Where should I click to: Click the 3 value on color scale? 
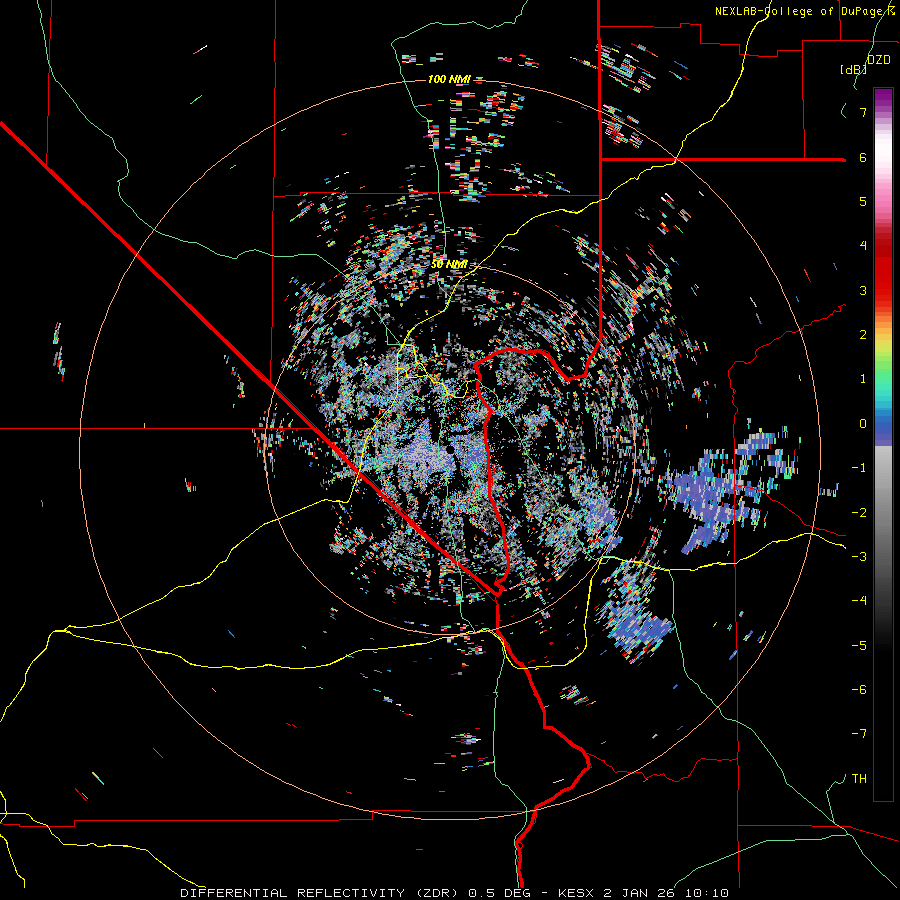[863, 290]
